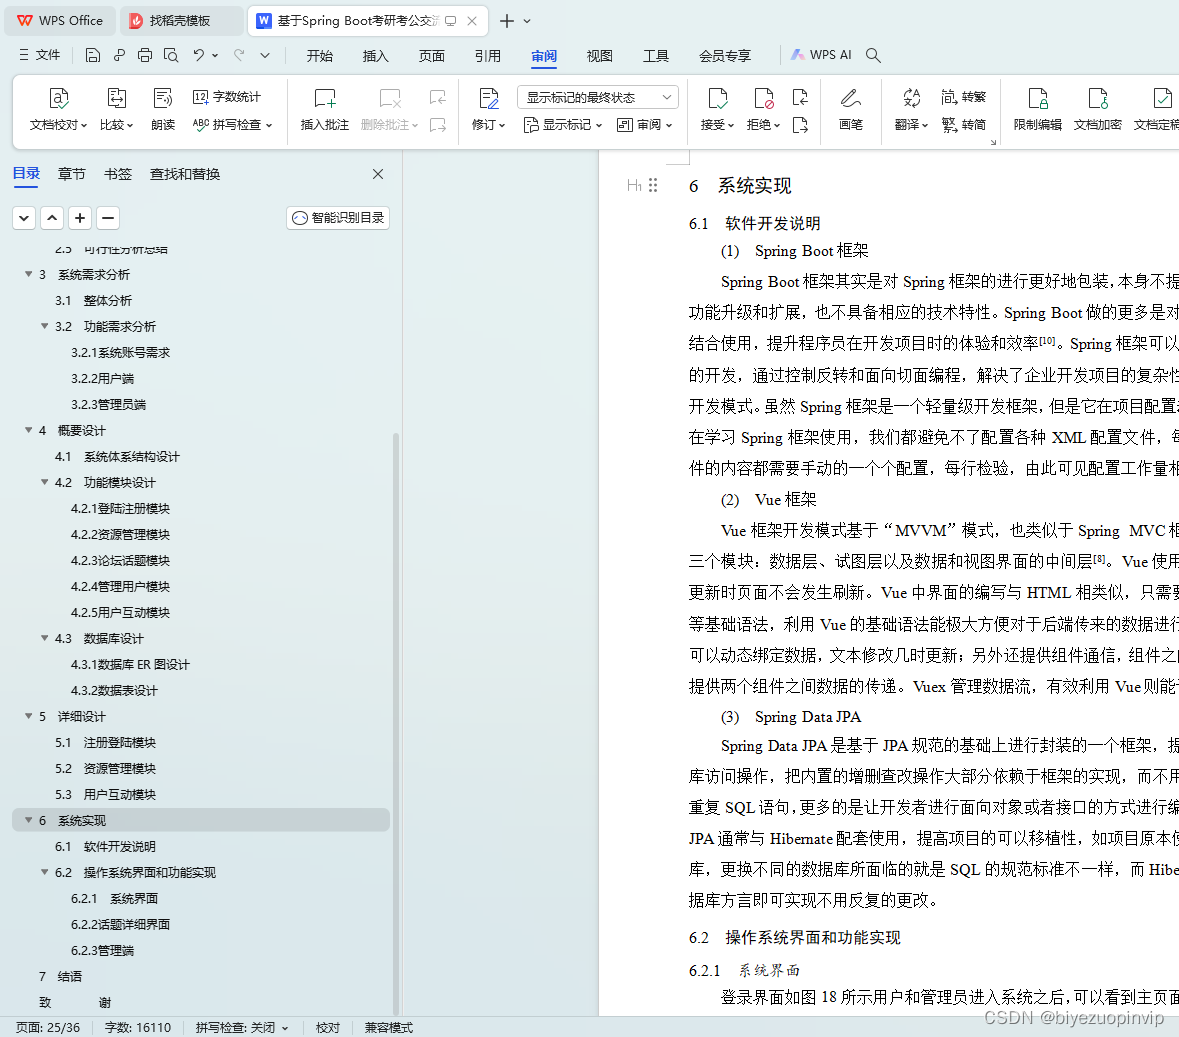The width and height of the screenshot is (1179, 1037).
Task: Start 朗读 read aloud
Action: click(x=162, y=109)
